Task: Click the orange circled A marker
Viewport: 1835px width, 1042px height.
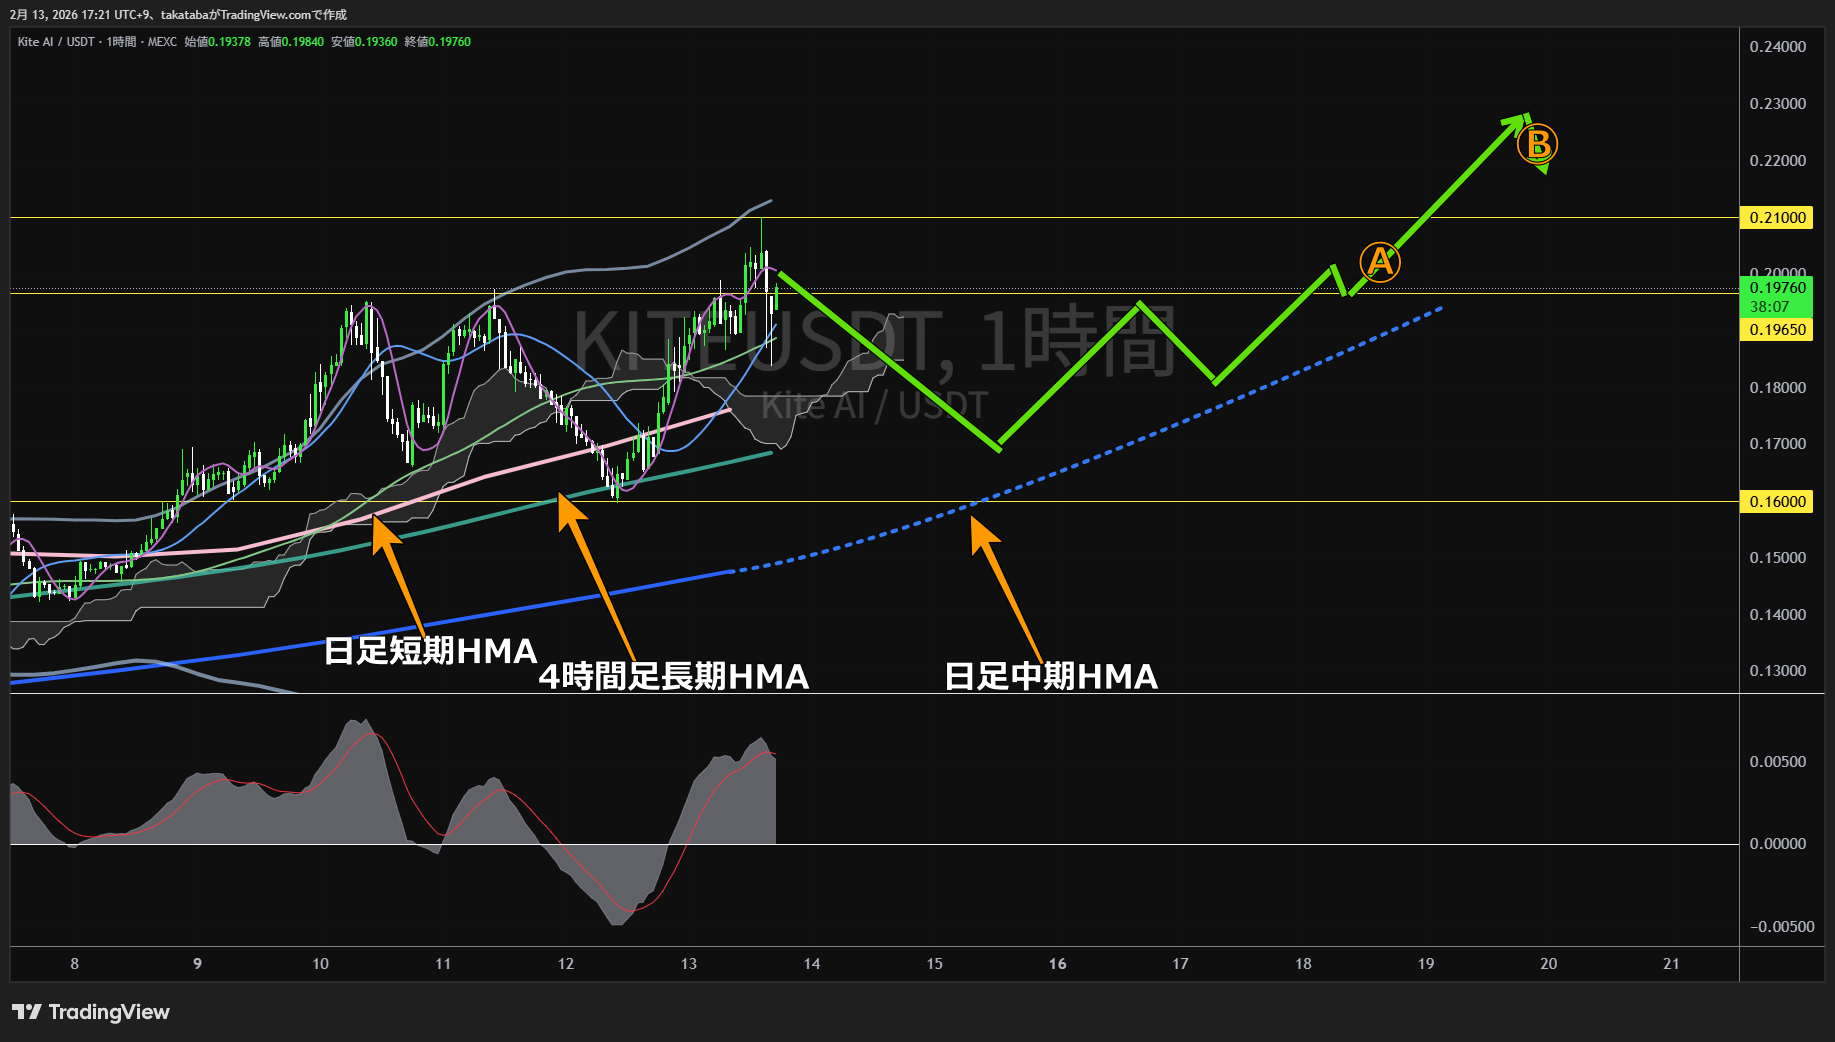Action: click(1380, 262)
